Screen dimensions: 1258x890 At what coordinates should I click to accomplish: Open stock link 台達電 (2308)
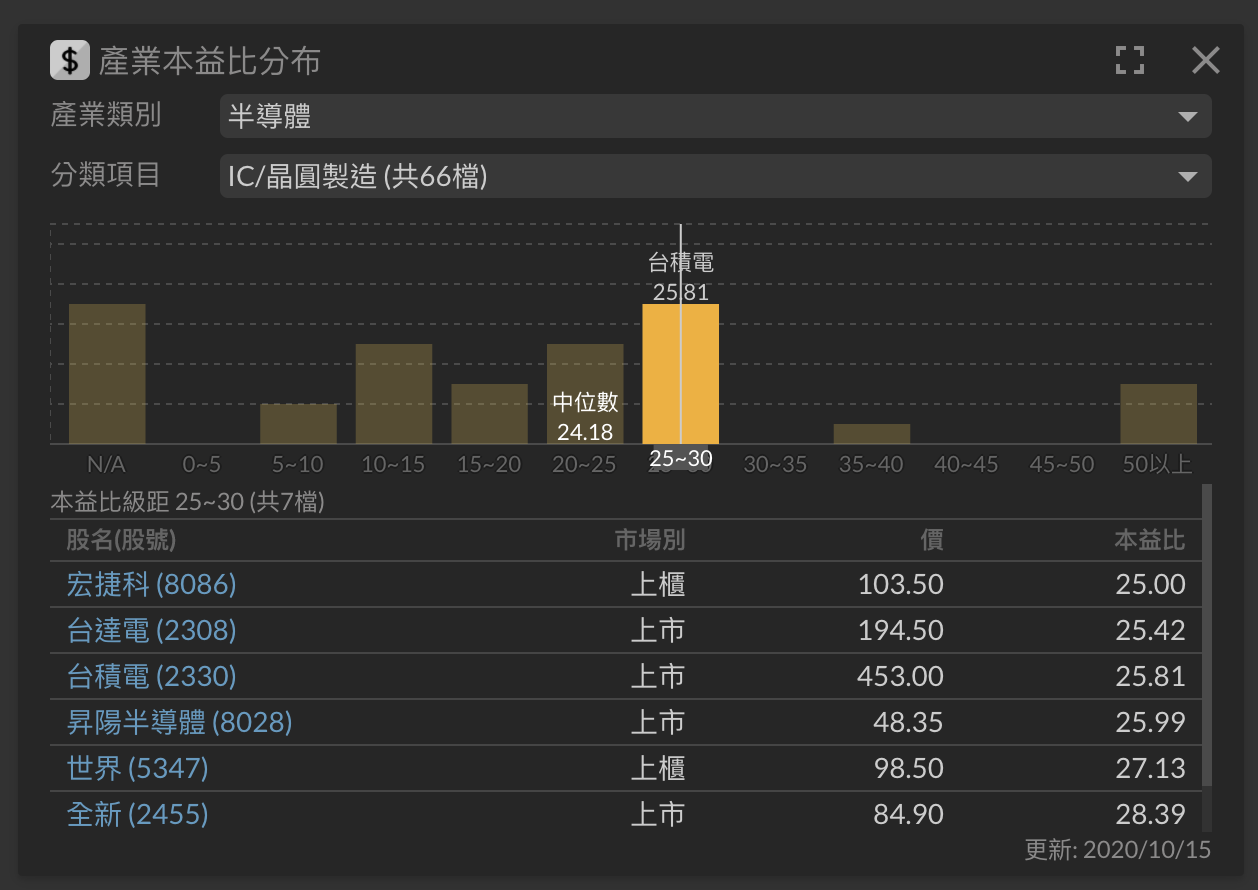click(x=152, y=630)
